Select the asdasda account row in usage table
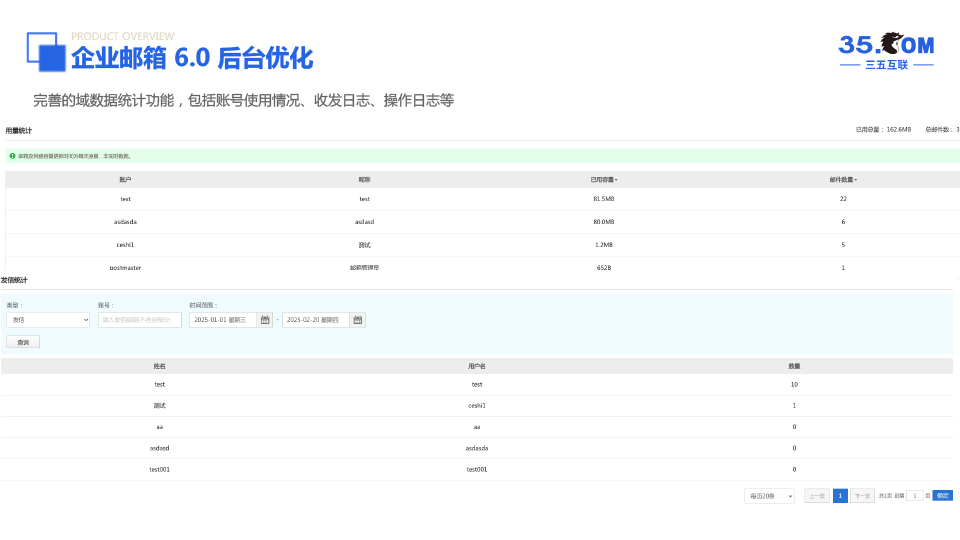The height and width of the screenshot is (540, 960). click(x=125, y=222)
